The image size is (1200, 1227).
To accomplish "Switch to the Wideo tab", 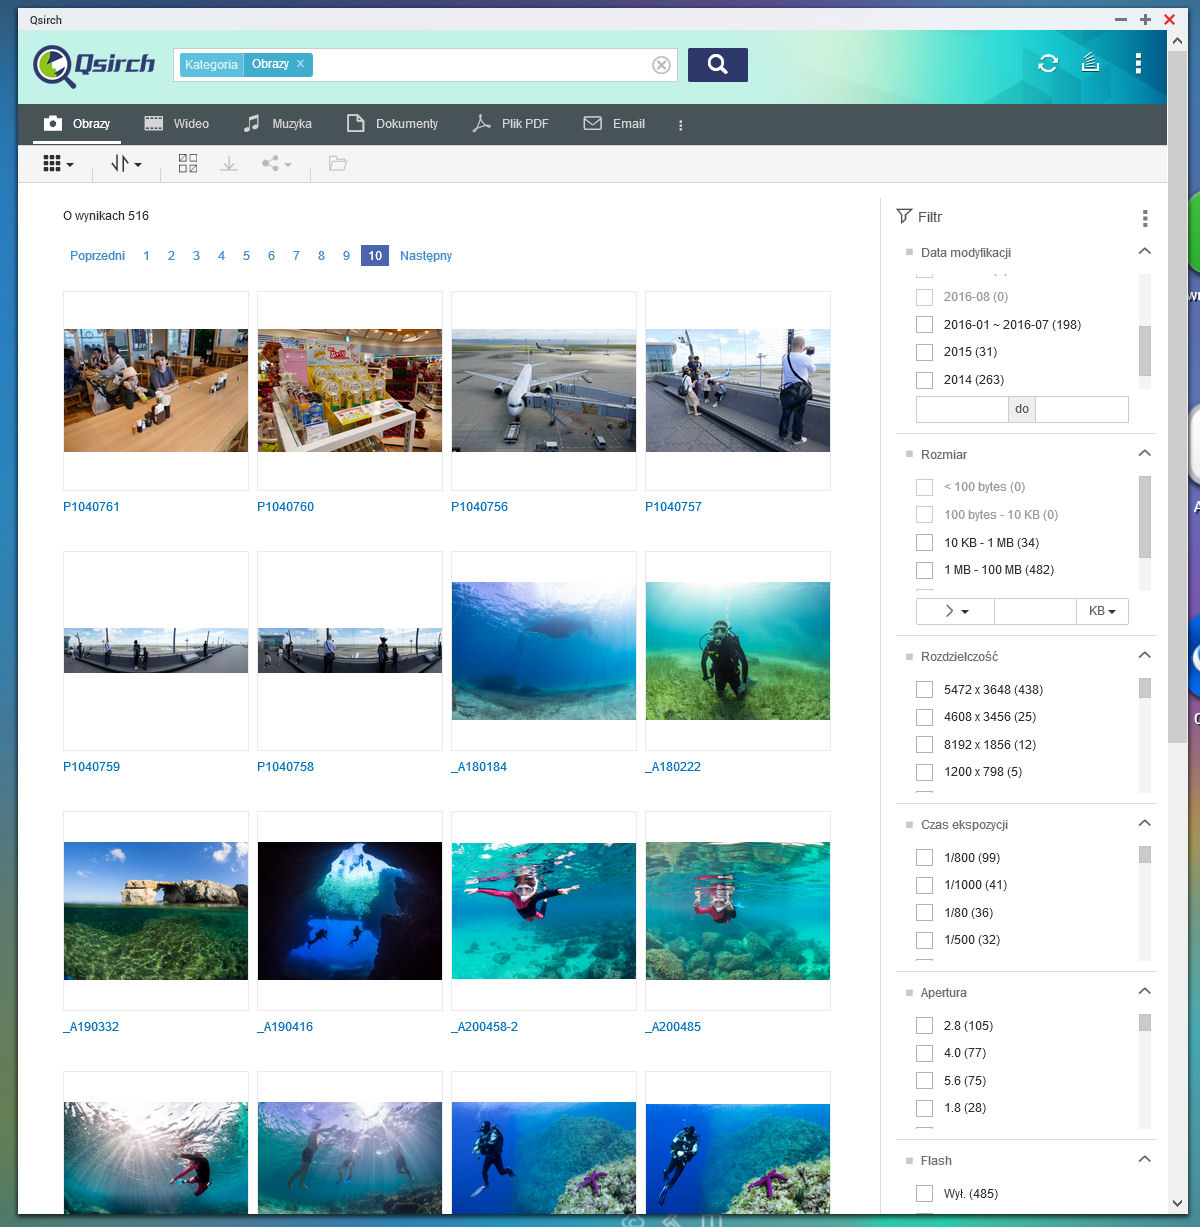I will (x=177, y=124).
